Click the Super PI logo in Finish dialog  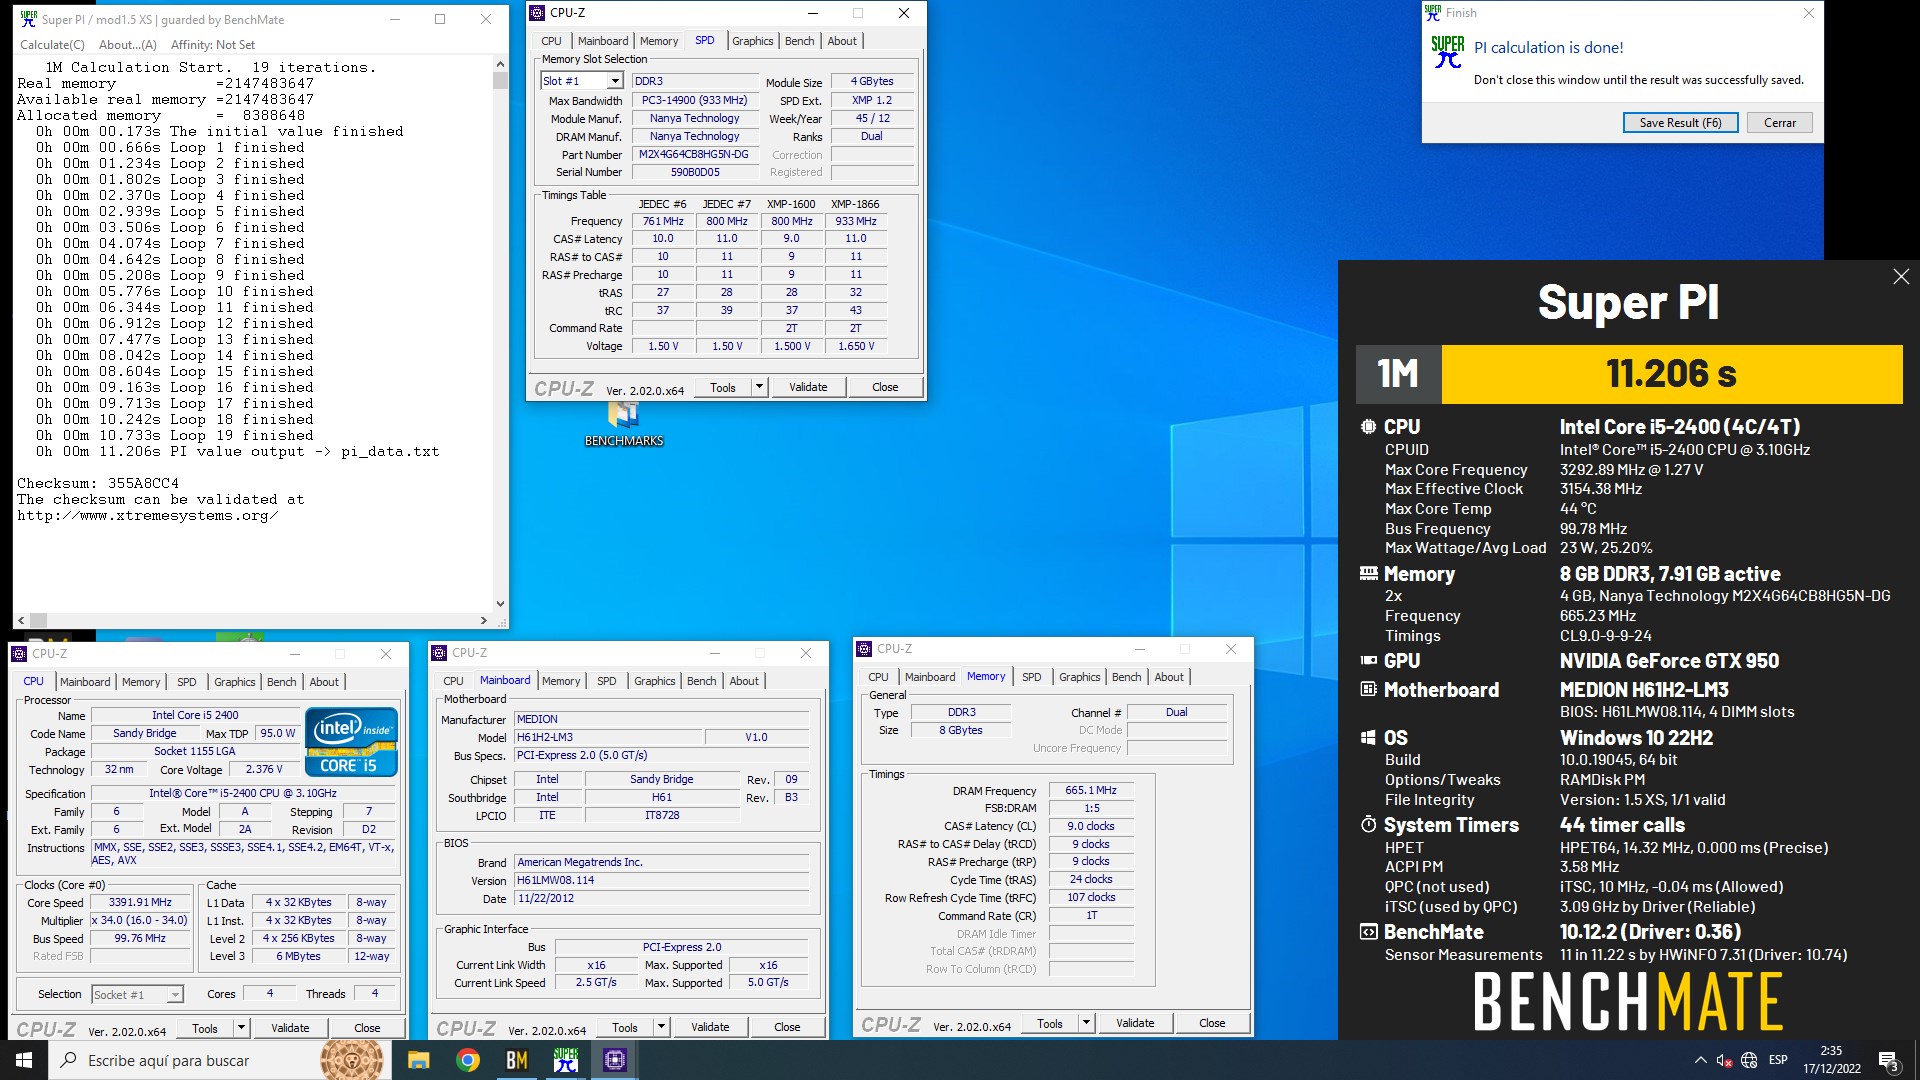coord(1447,52)
